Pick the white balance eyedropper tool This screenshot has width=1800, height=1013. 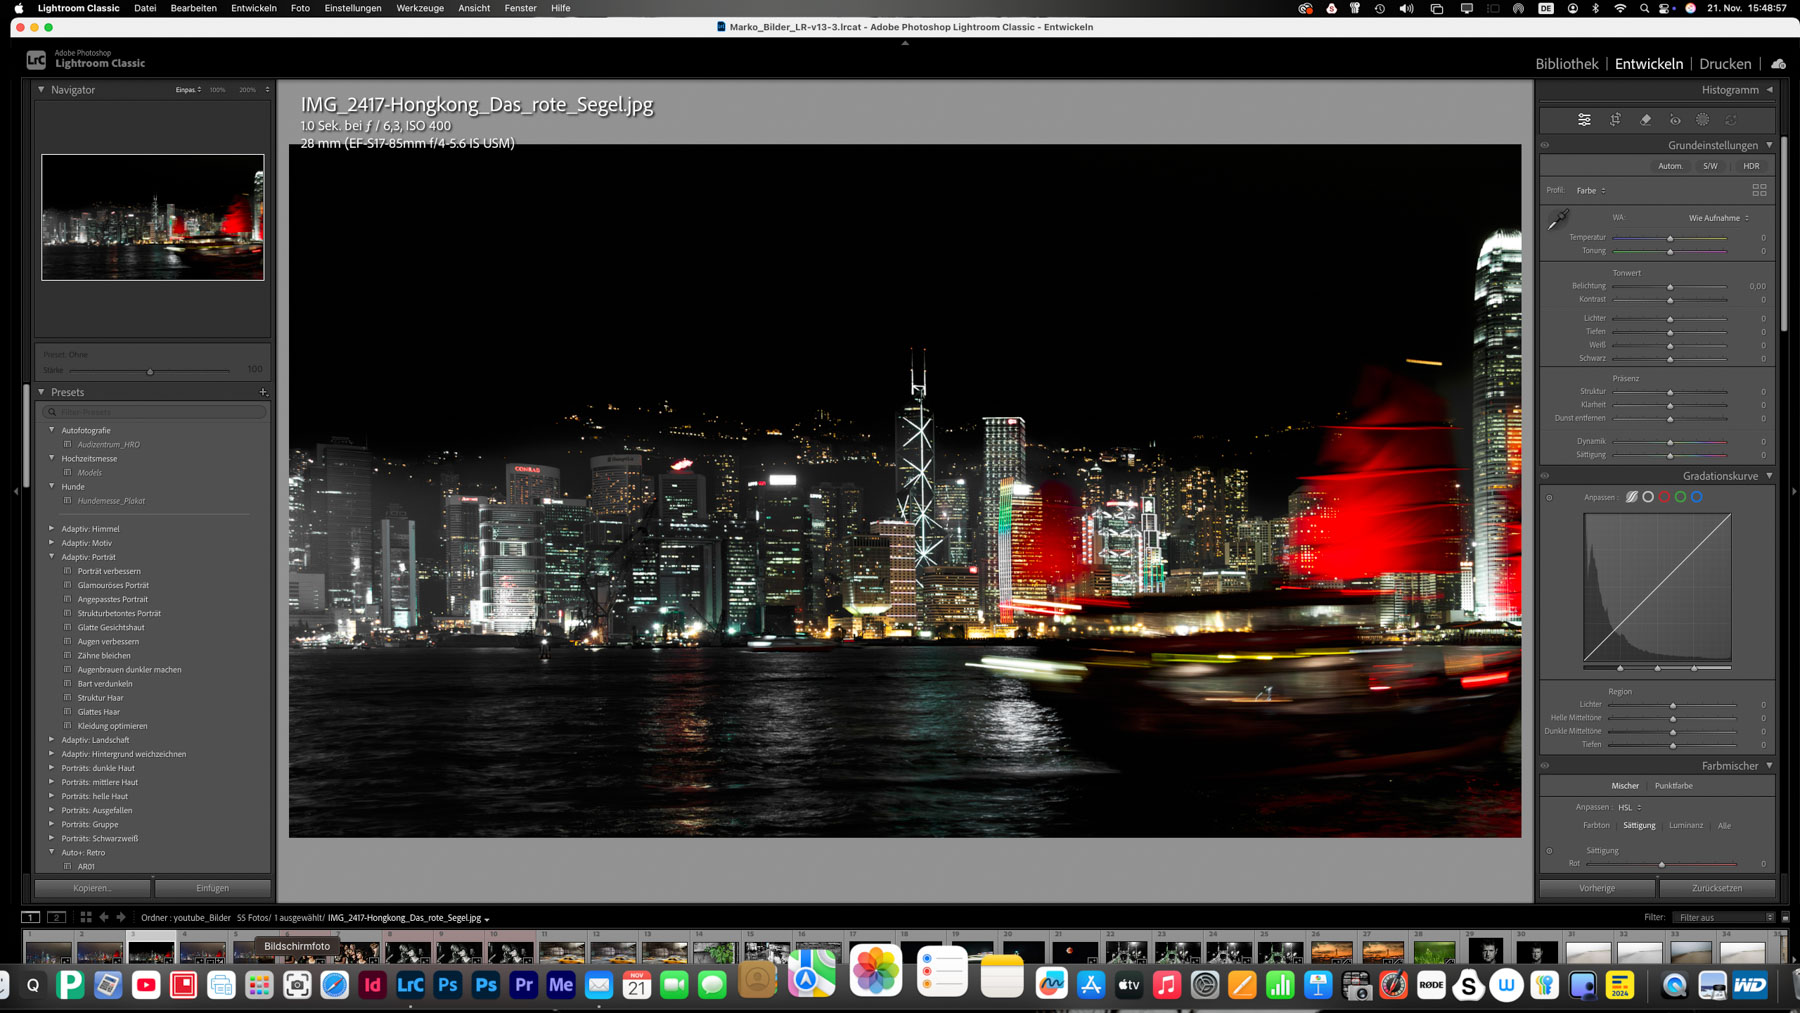coord(1558,220)
